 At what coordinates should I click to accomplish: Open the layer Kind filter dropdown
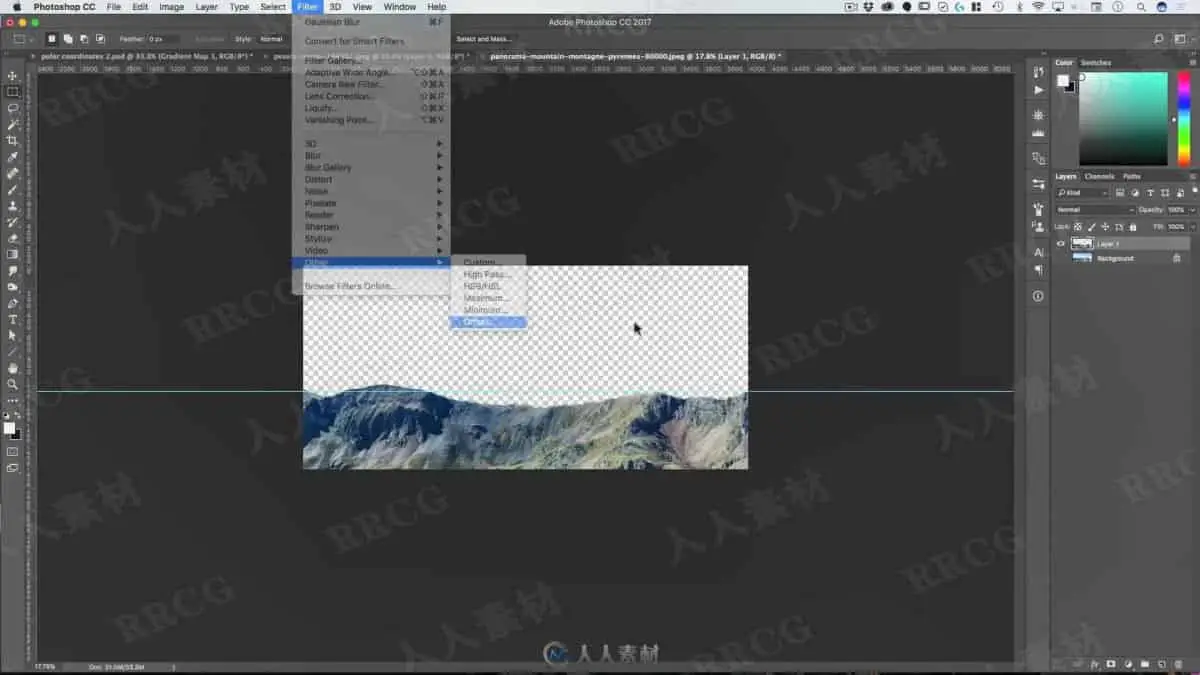point(1083,193)
